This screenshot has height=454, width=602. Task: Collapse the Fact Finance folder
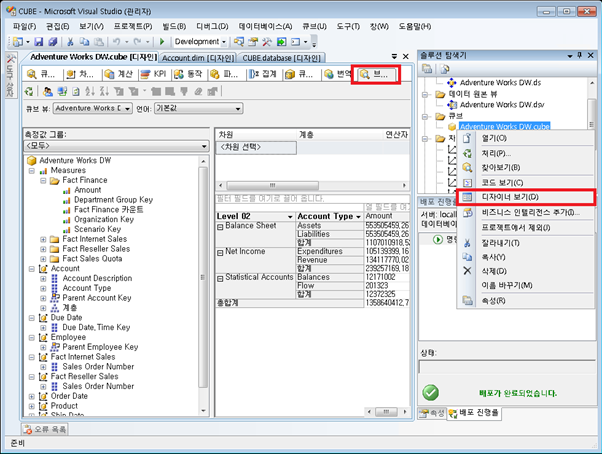click(43, 180)
